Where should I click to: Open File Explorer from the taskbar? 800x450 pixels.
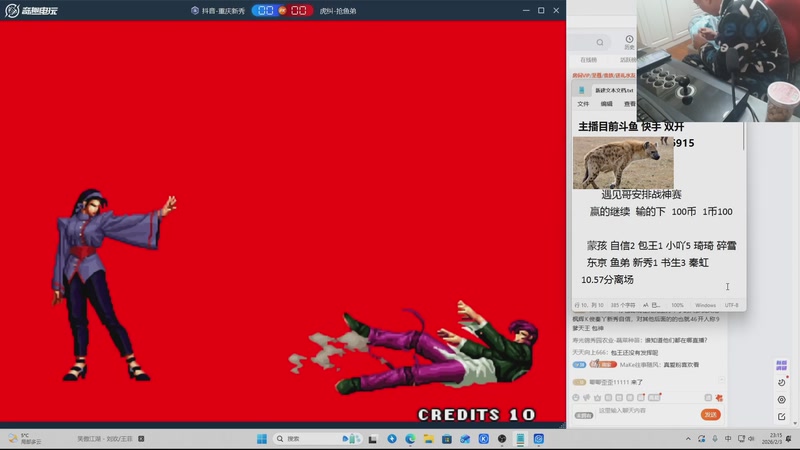(x=429, y=439)
